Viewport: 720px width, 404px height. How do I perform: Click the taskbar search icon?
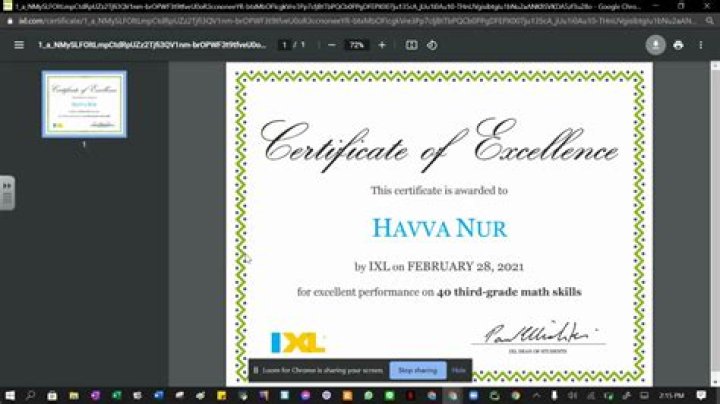(31, 396)
